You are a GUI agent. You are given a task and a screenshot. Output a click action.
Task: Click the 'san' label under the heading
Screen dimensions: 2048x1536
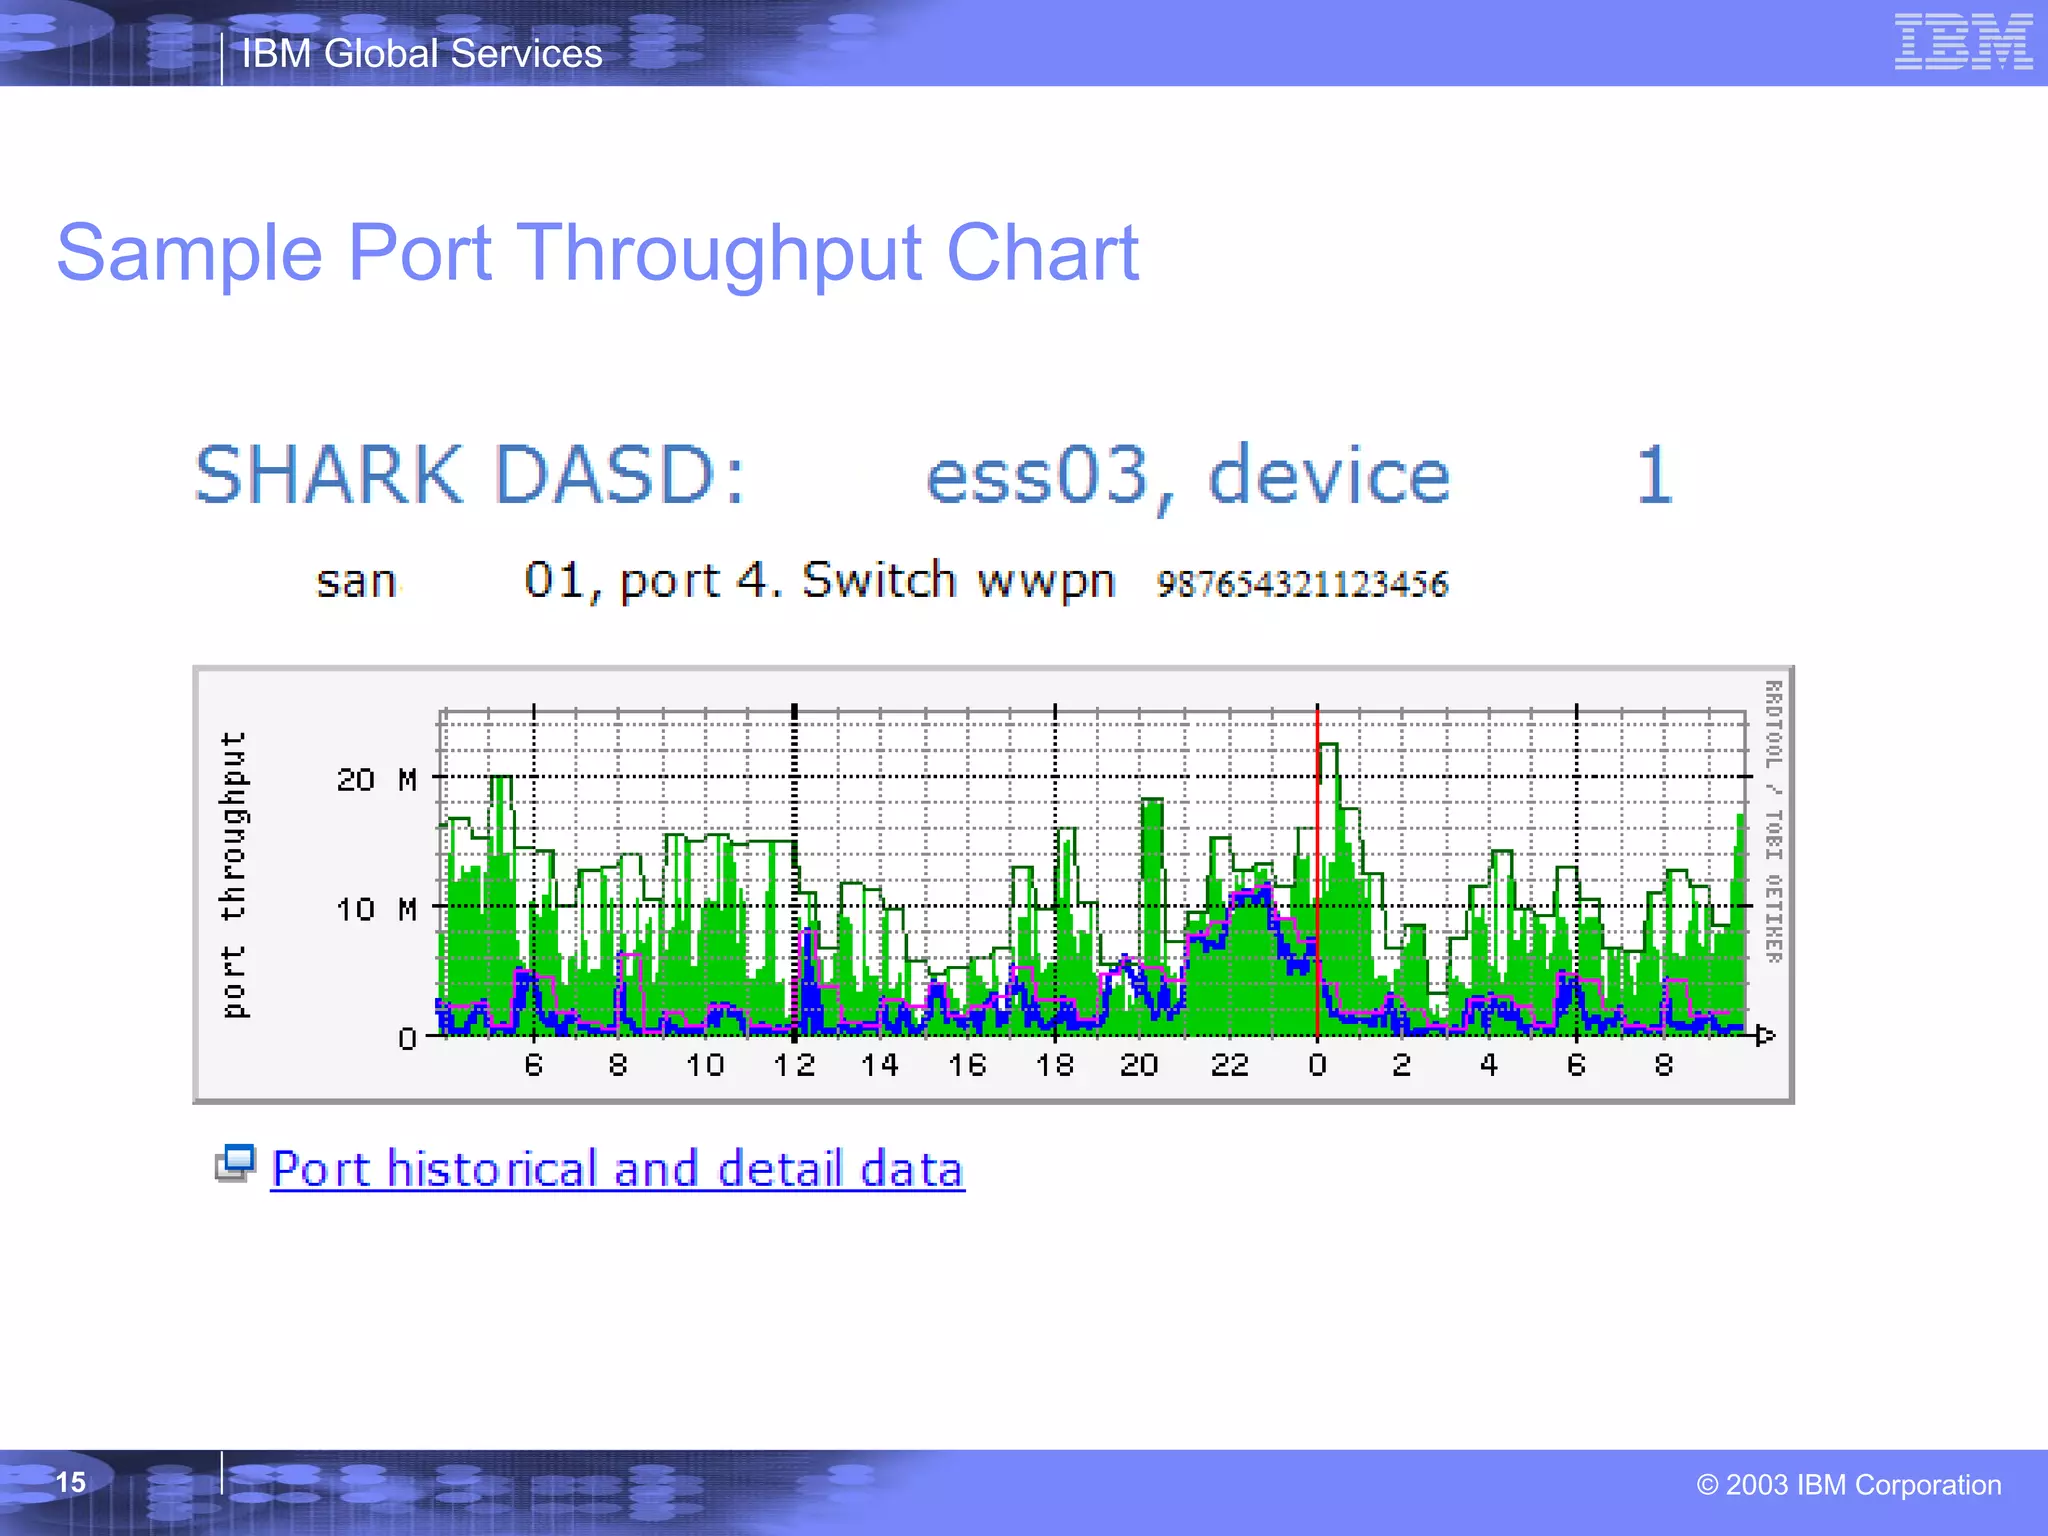click(x=356, y=582)
